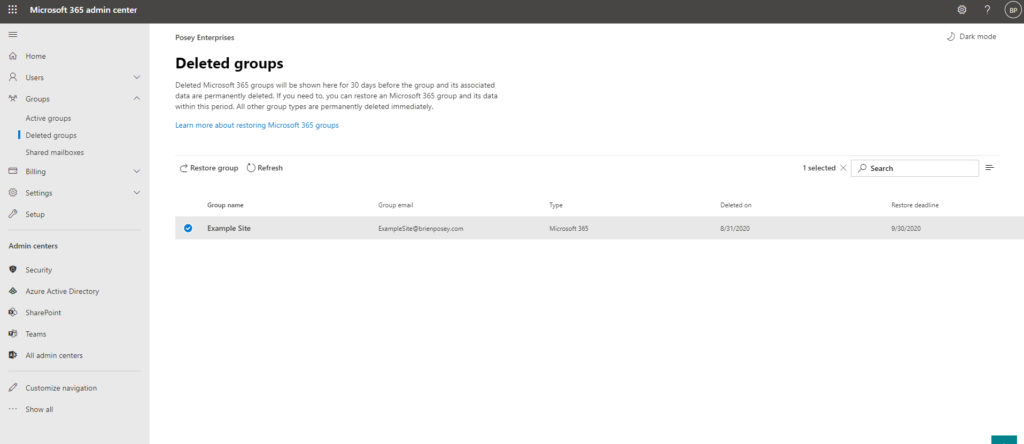
Task: Open the help question mark icon
Action: point(987,10)
